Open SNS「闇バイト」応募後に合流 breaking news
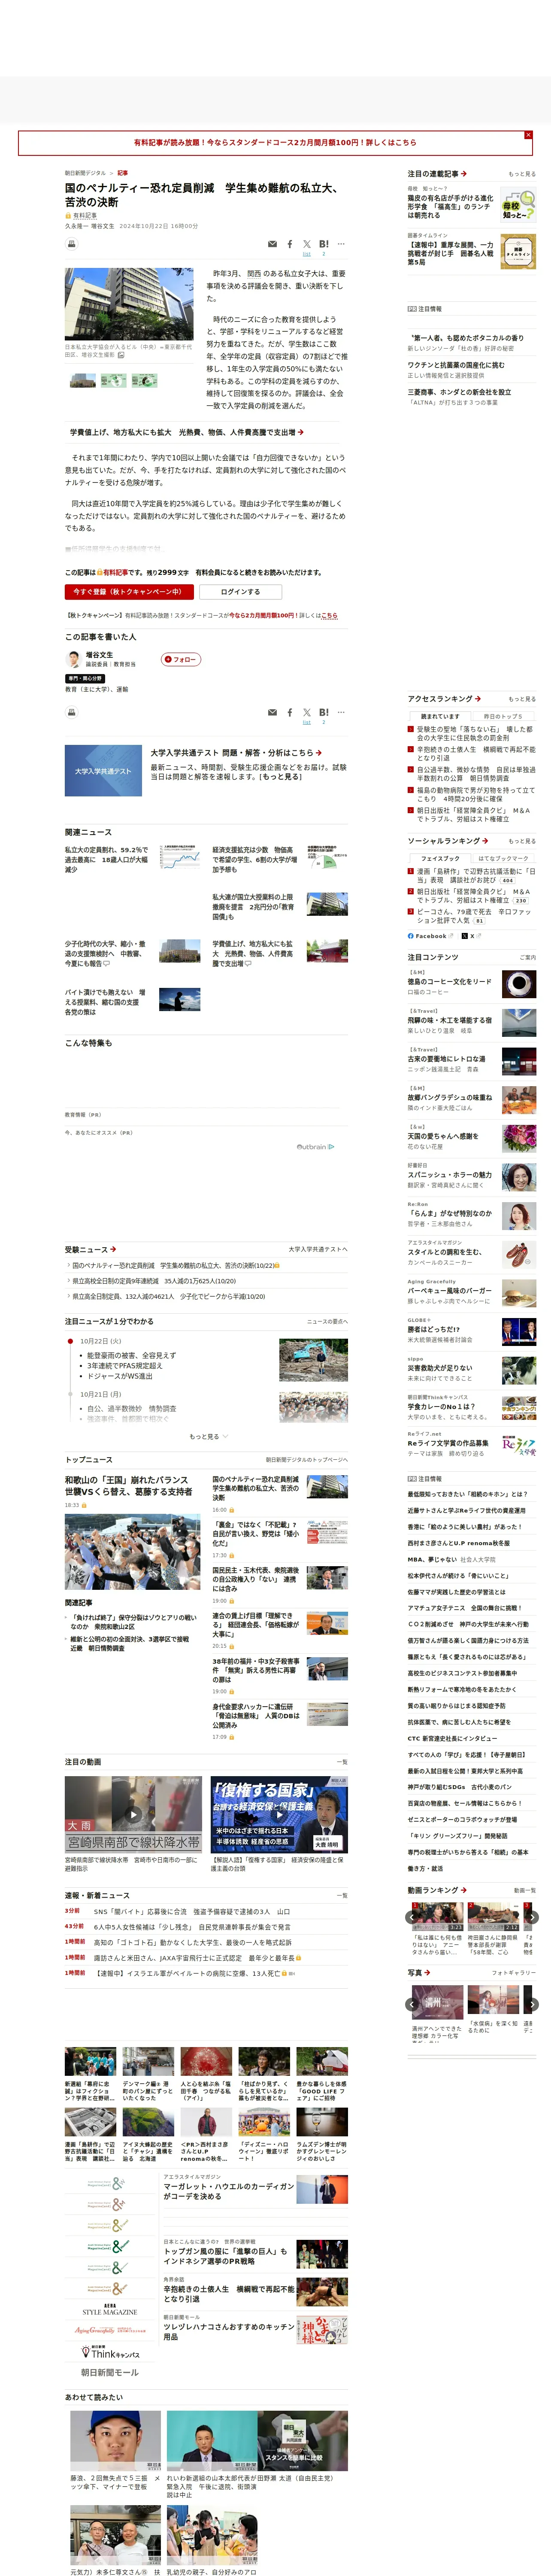Image resolution: width=551 pixels, height=2576 pixels. [192, 1911]
